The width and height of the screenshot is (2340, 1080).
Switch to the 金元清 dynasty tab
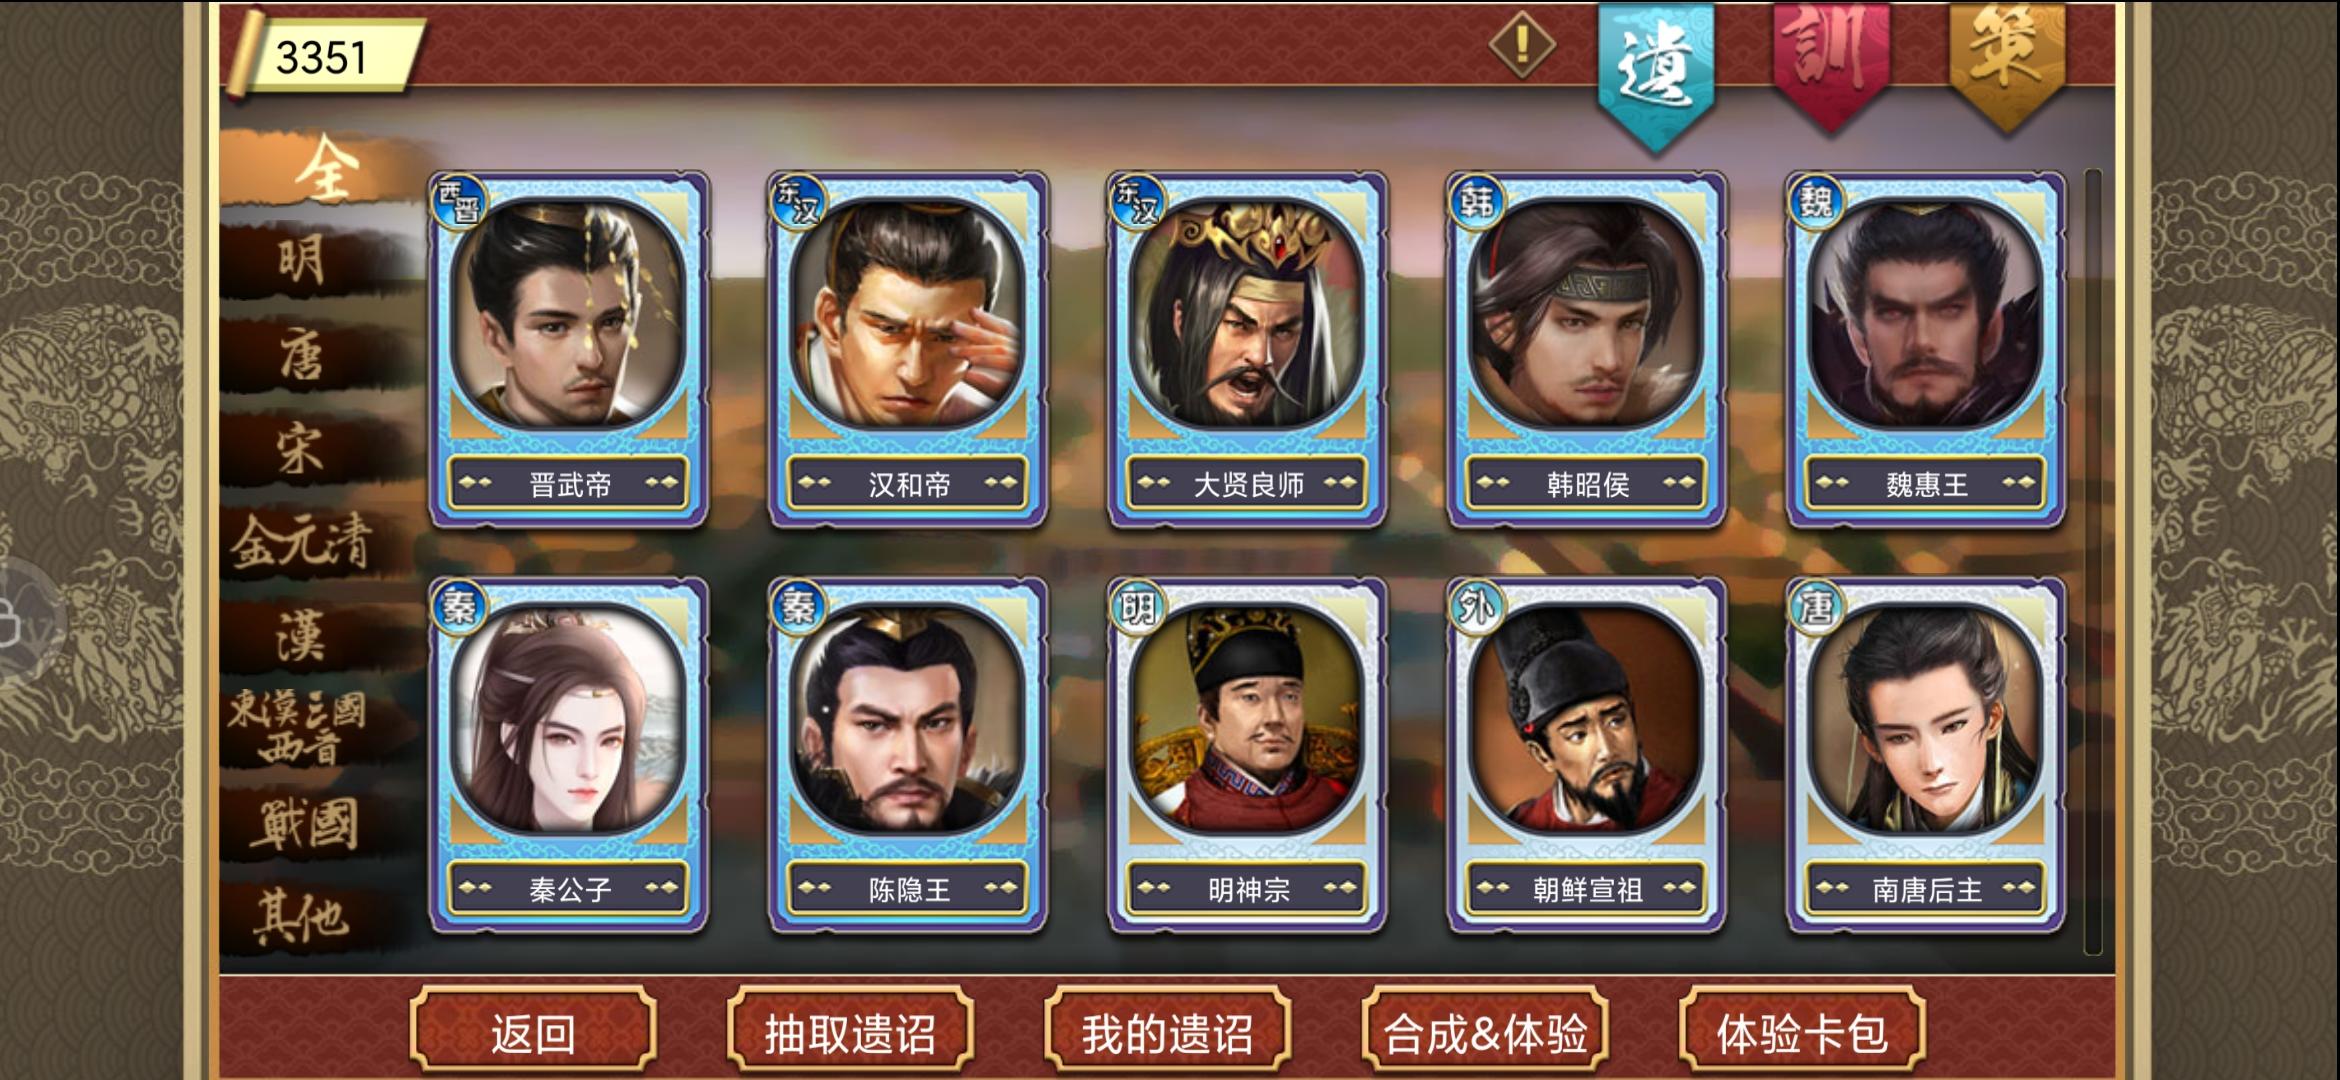302,544
